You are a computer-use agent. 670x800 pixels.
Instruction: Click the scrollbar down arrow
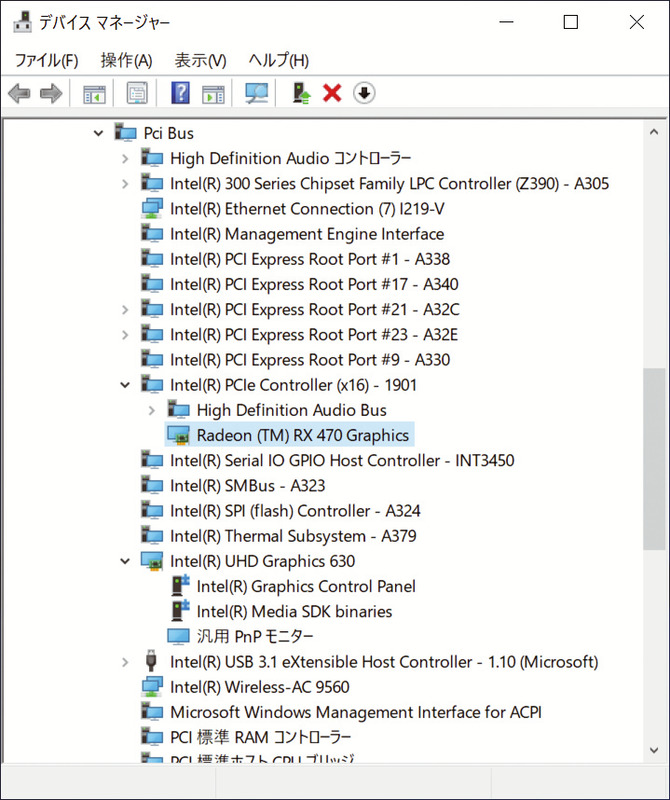point(654,750)
